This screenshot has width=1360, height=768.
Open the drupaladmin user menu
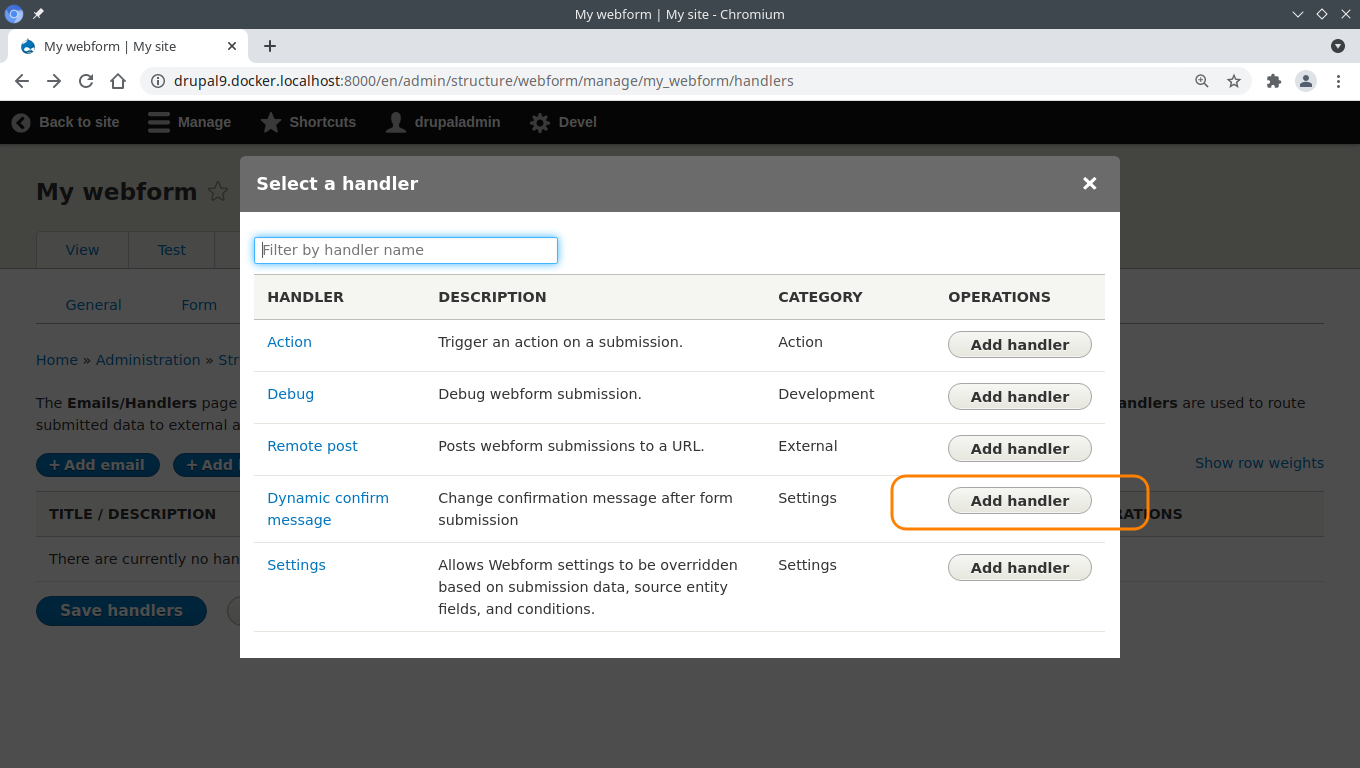[443, 122]
